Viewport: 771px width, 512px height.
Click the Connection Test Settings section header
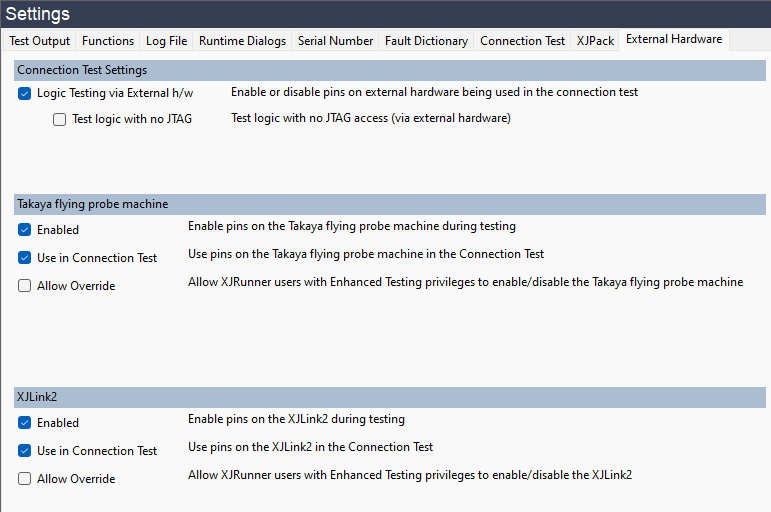point(82,70)
